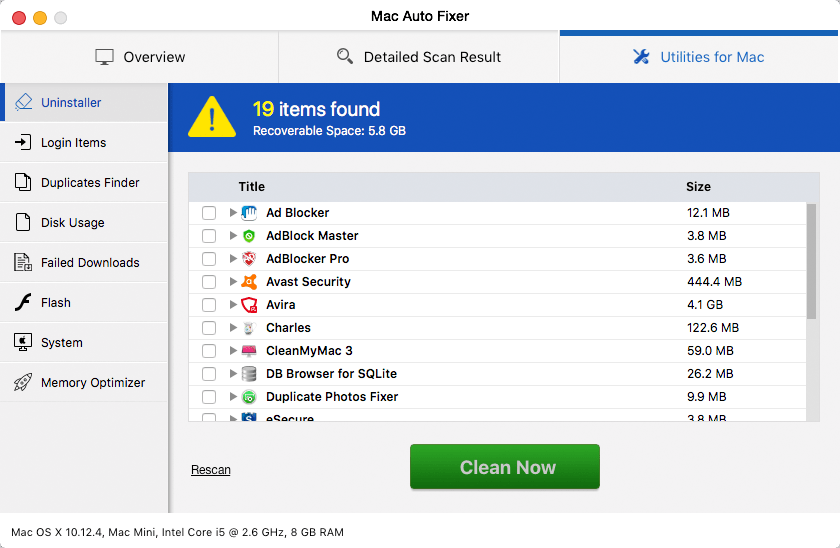Open the System section
This screenshot has width=840, height=548.
(84, 342)
